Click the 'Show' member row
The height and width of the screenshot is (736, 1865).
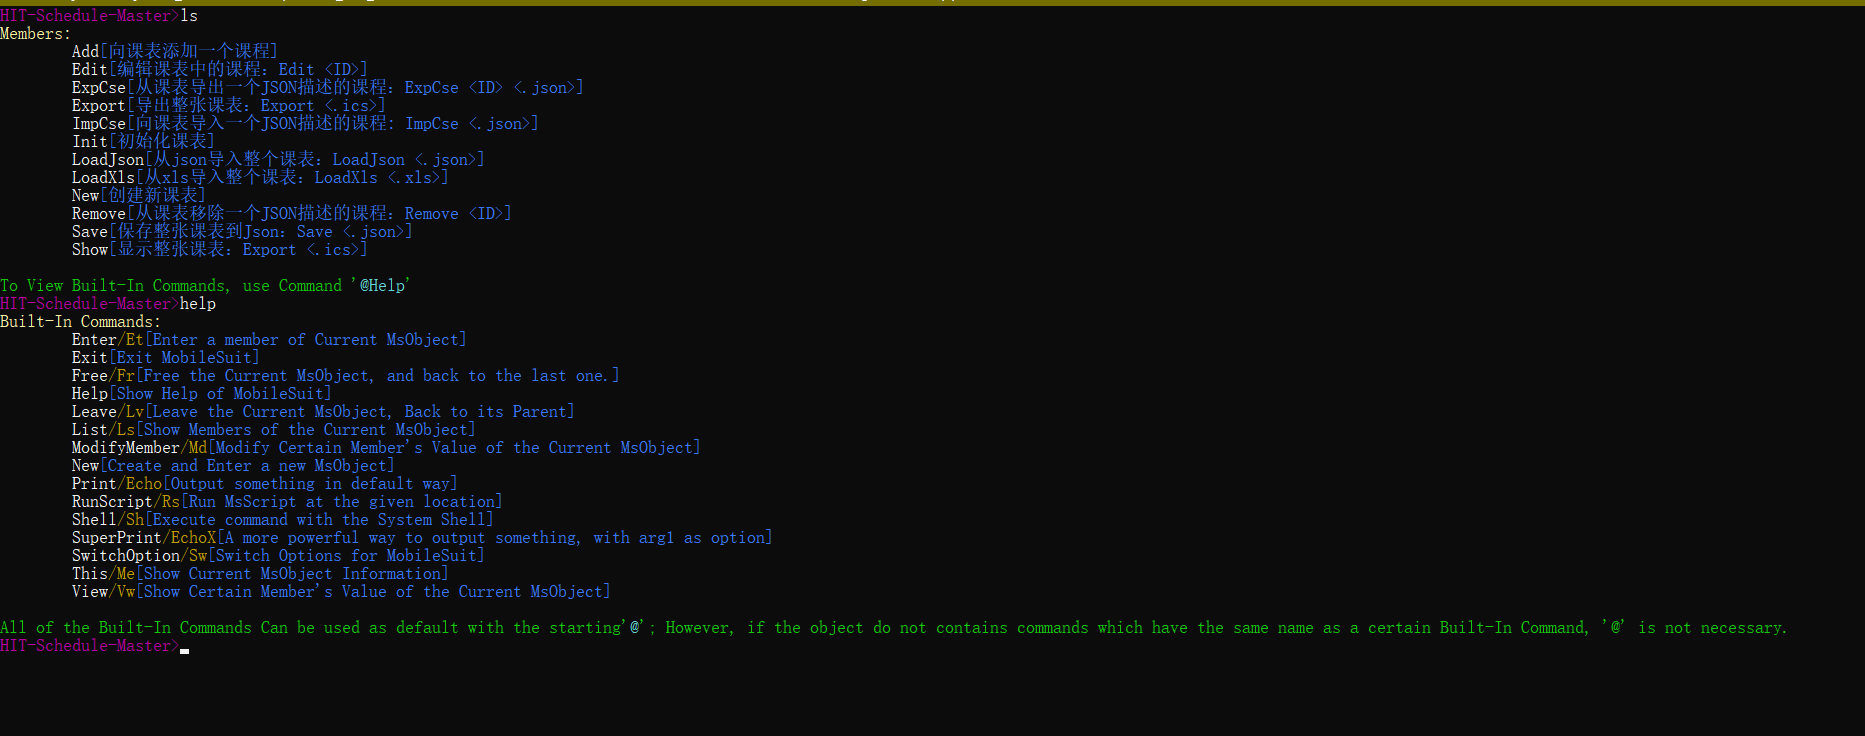pos(220,249)
